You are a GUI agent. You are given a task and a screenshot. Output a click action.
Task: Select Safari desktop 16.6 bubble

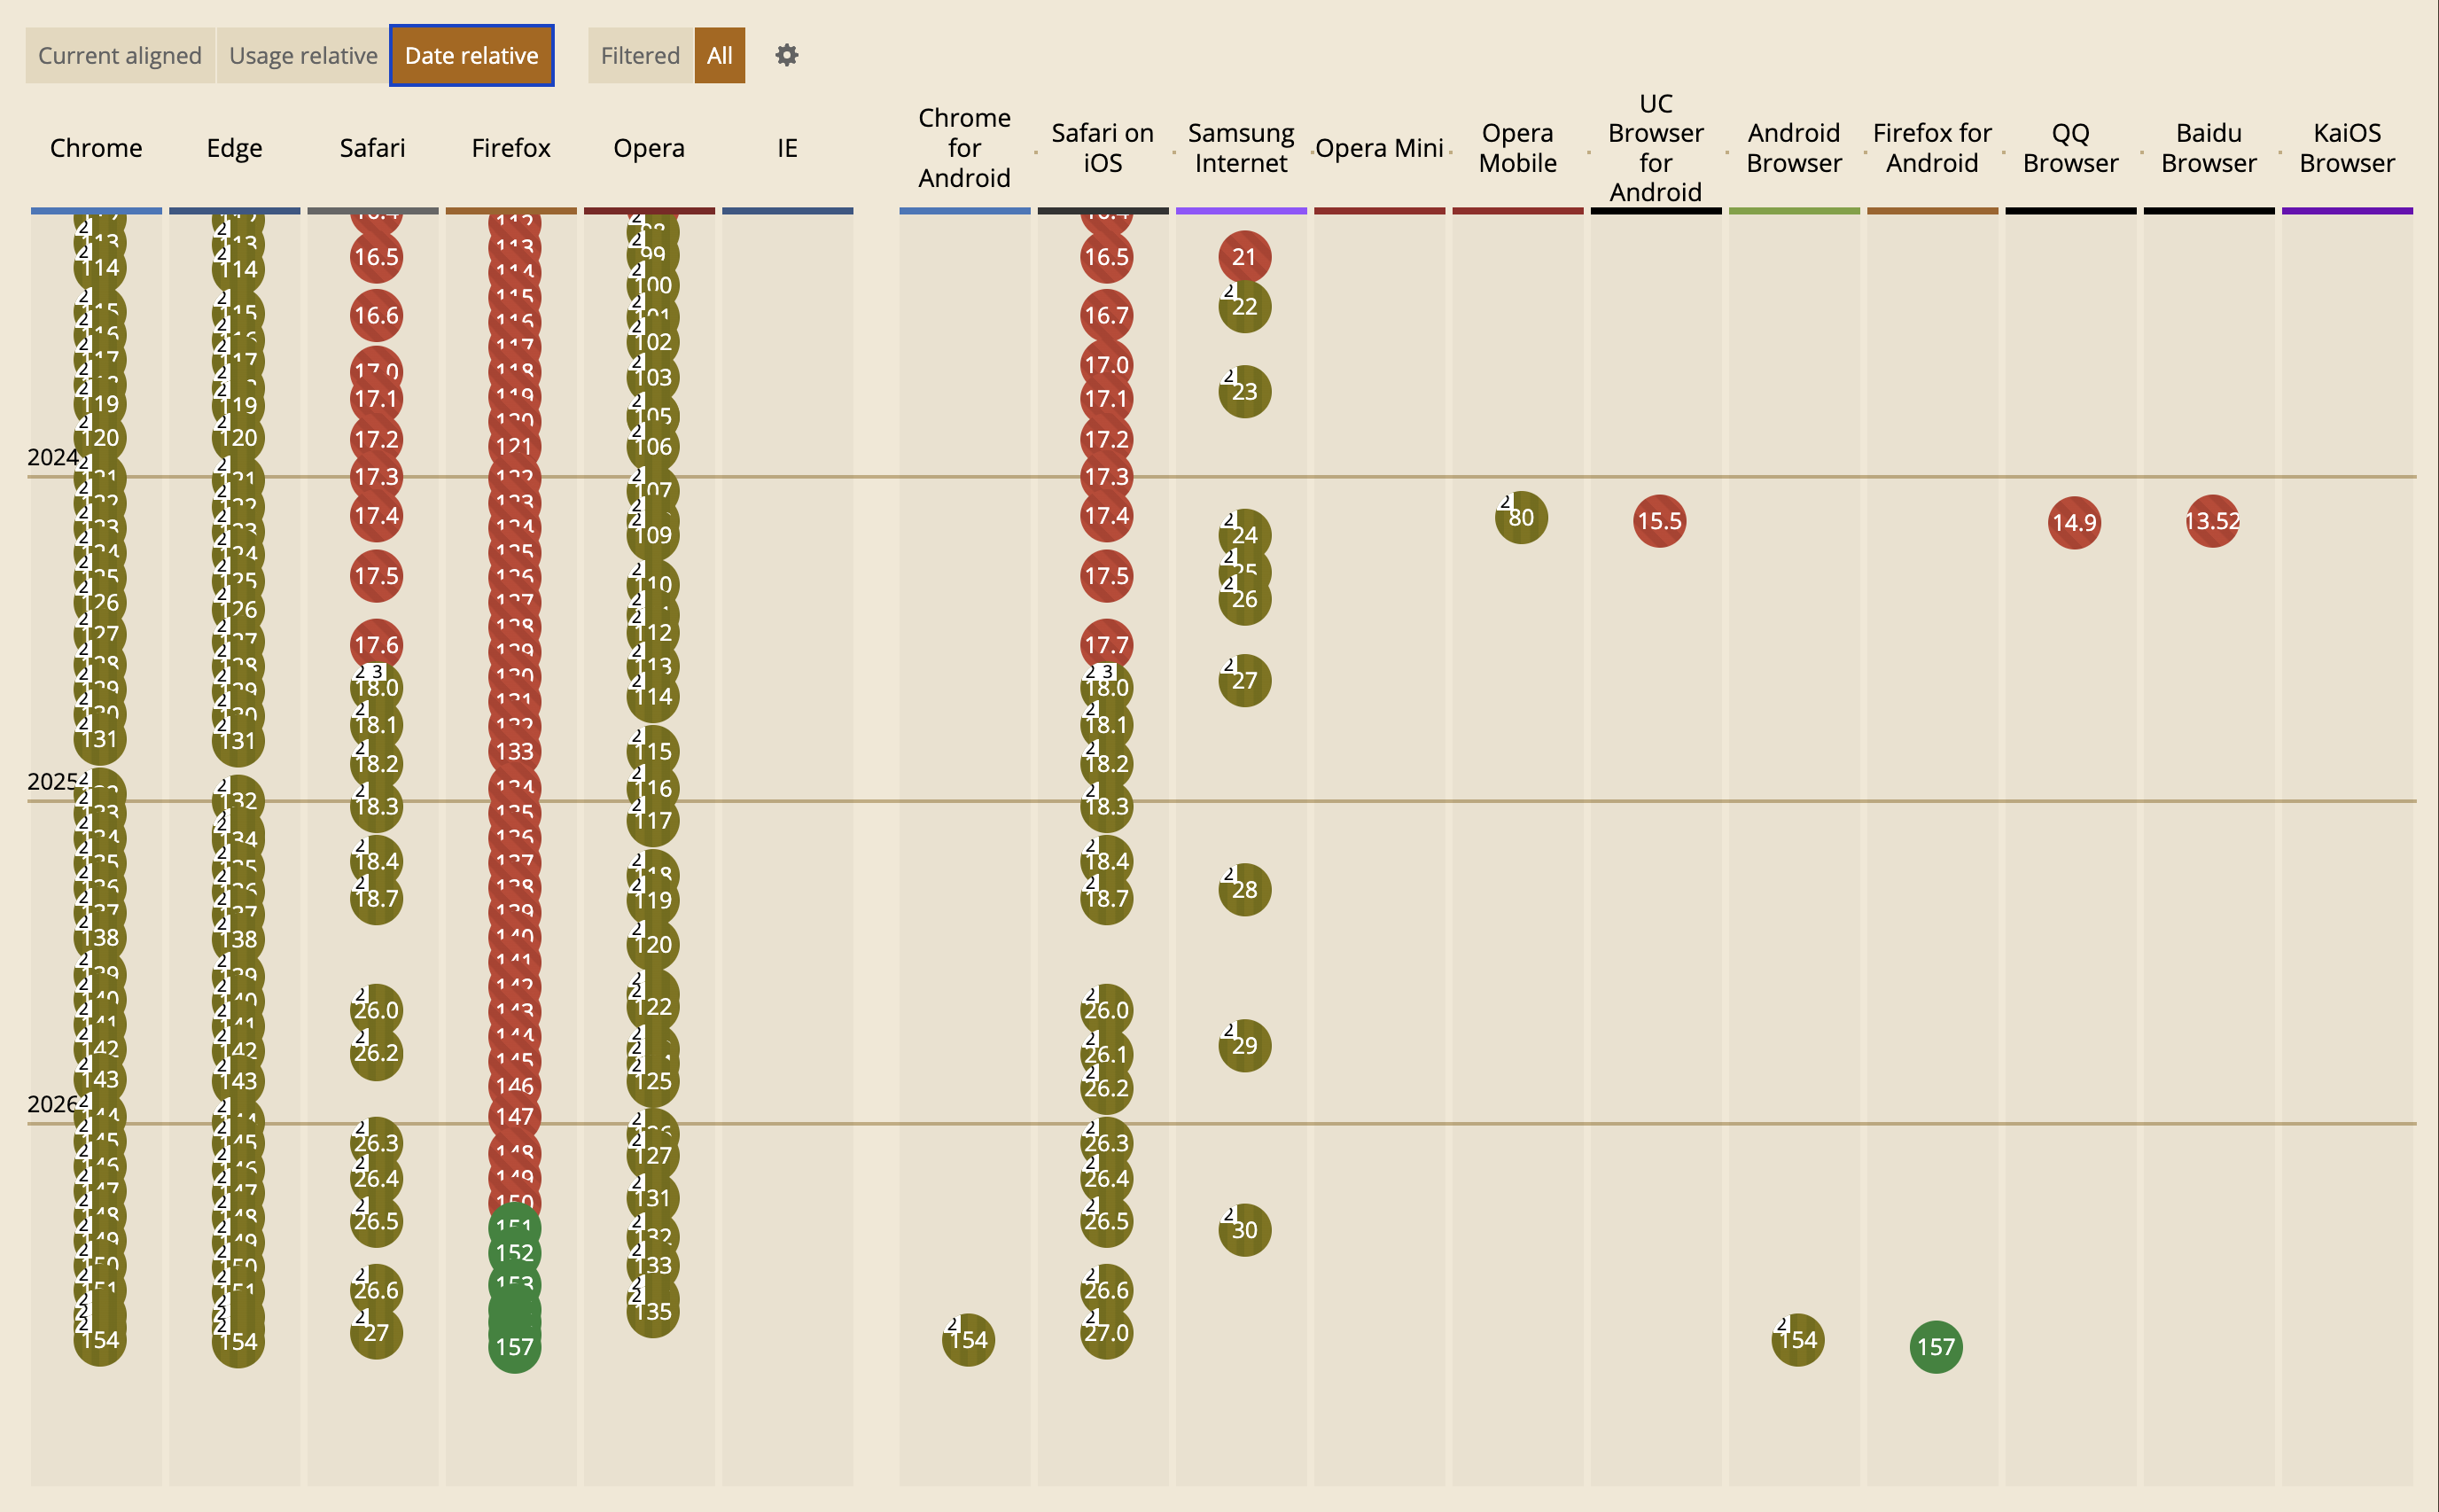pyautogui.click(x=376, y=316)
